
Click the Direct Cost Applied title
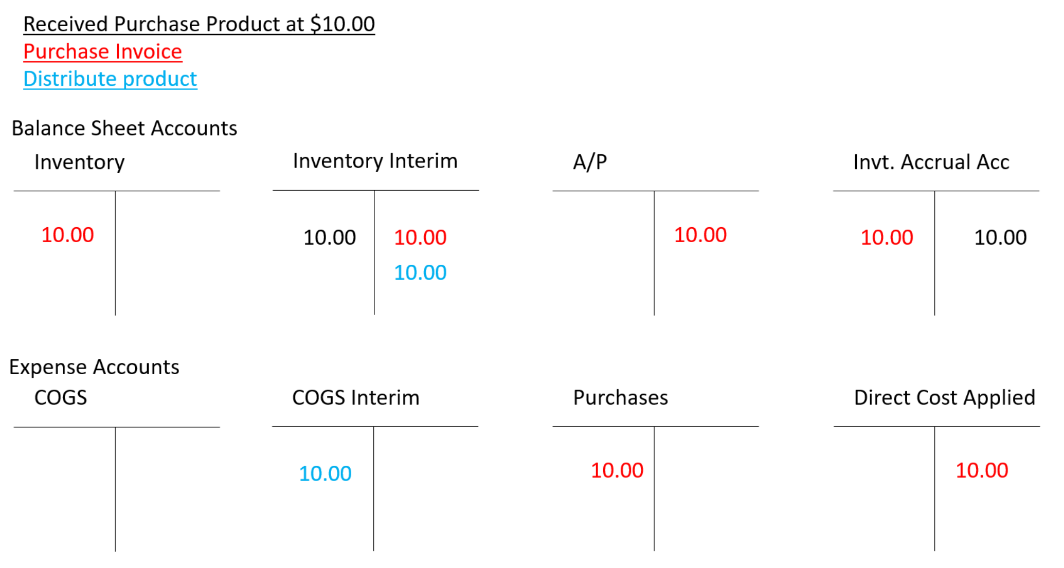(x=944, y=398)
